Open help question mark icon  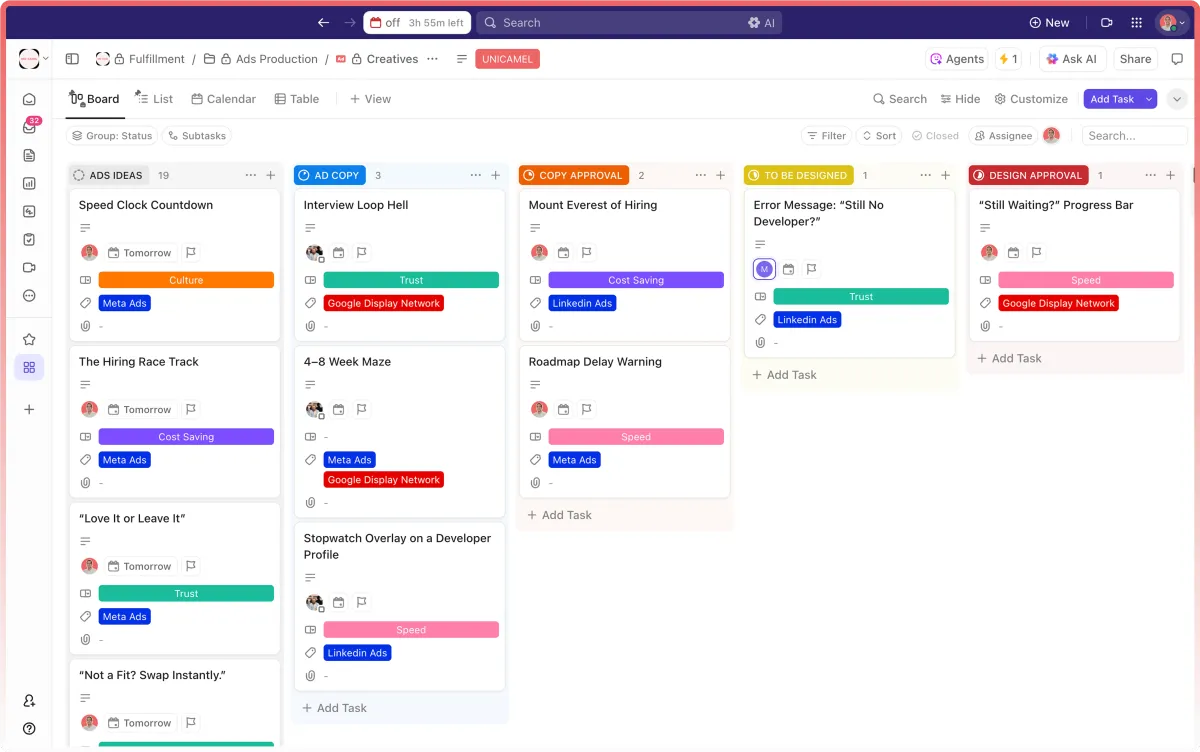[29, 729]
